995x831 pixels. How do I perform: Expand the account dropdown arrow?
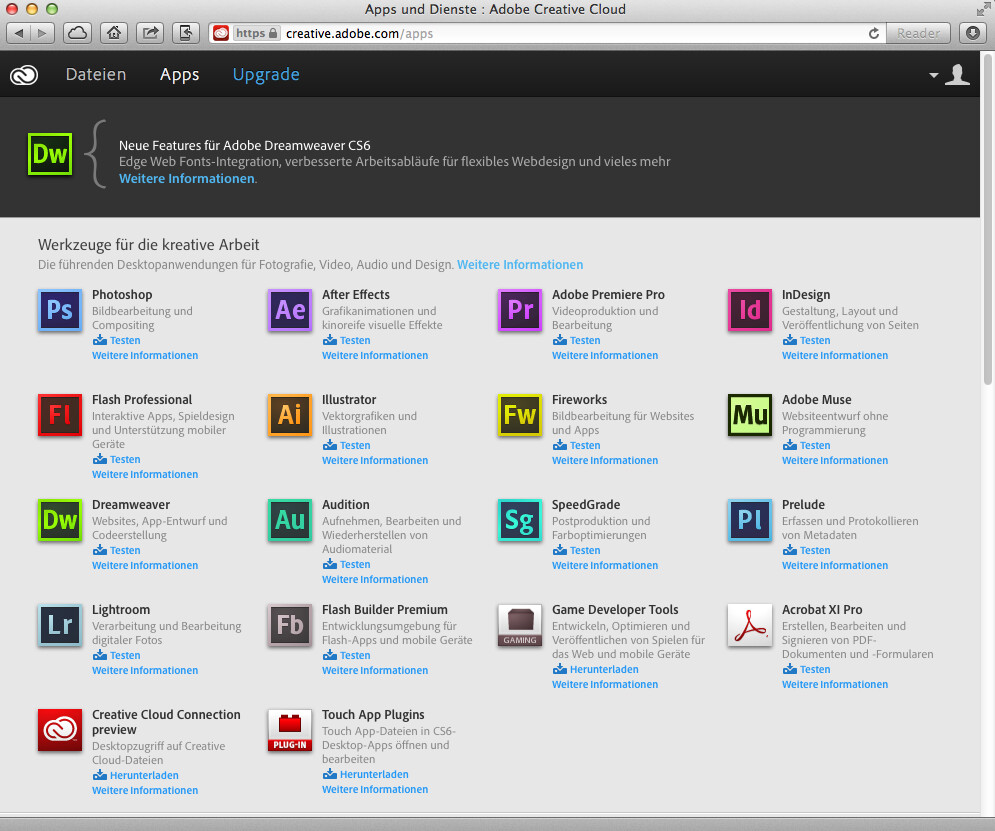tap(933, 74)
